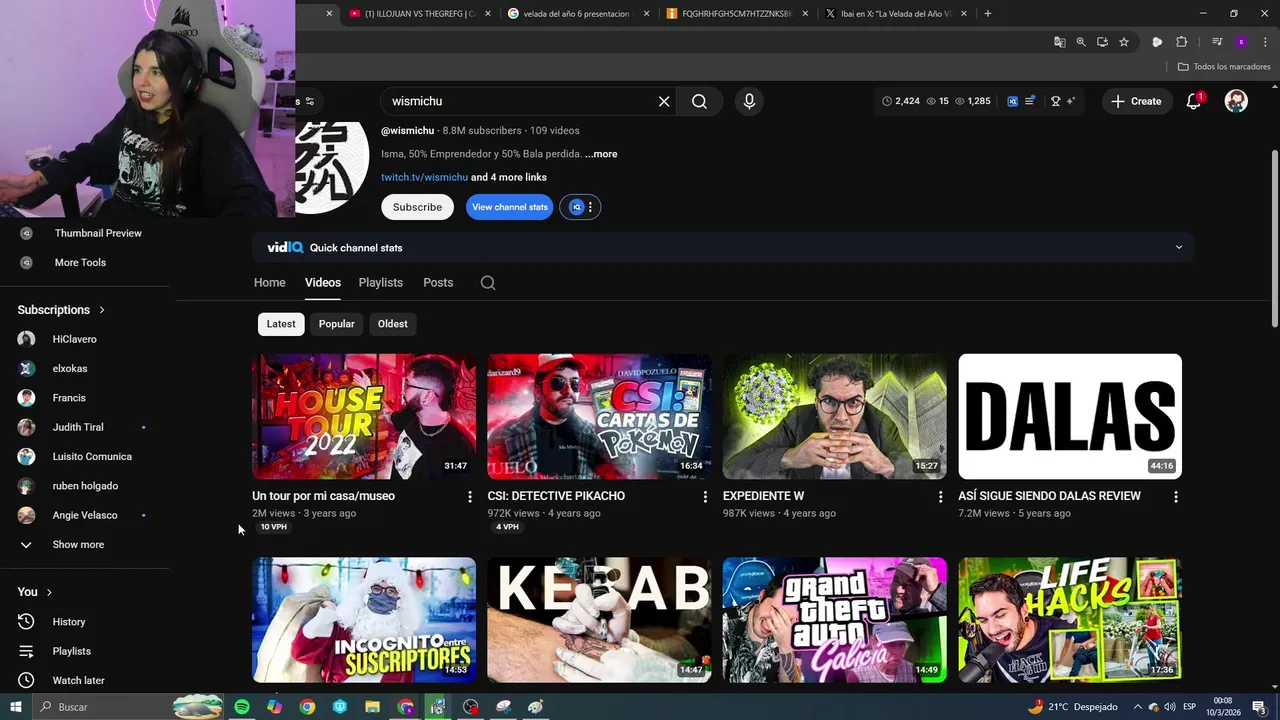Click the YouTube search magnifier button
This screenshot has width=1280, height=720.
[x=699, y=101]
